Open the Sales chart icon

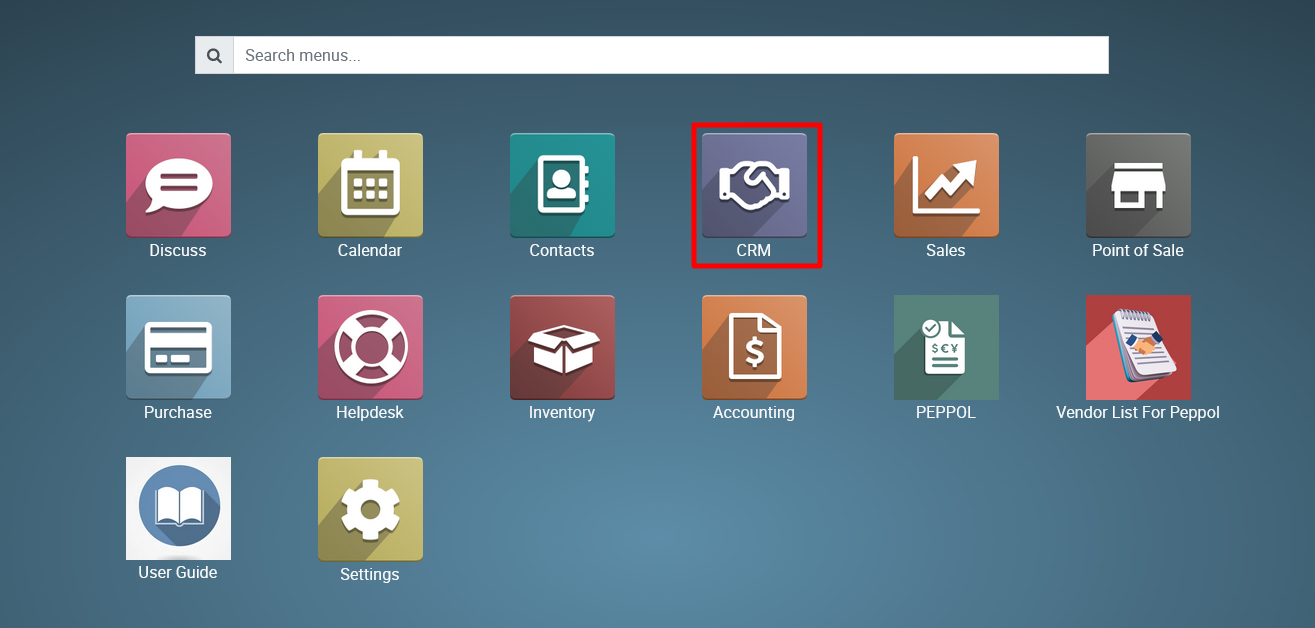(946, 185)
